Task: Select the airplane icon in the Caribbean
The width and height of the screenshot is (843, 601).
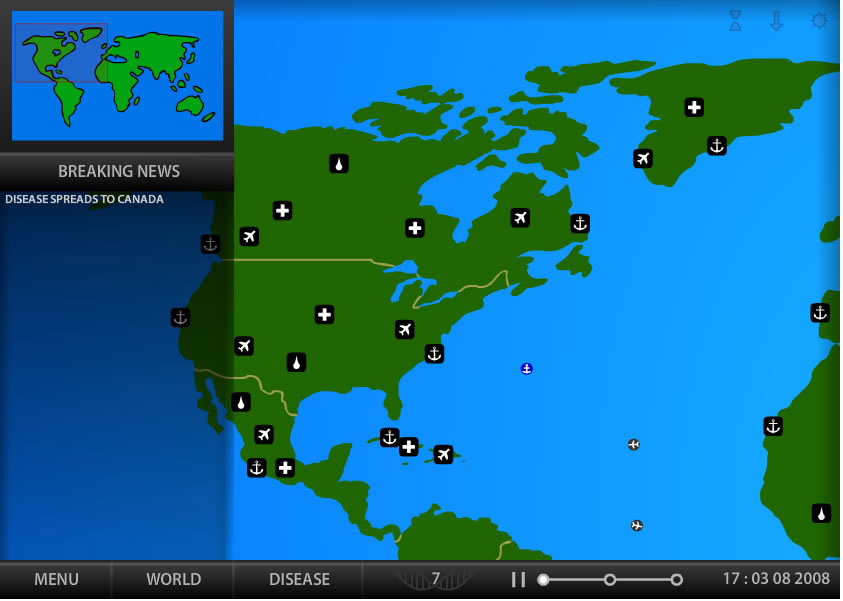Action: pyautogui.click(x=443, y=452)
